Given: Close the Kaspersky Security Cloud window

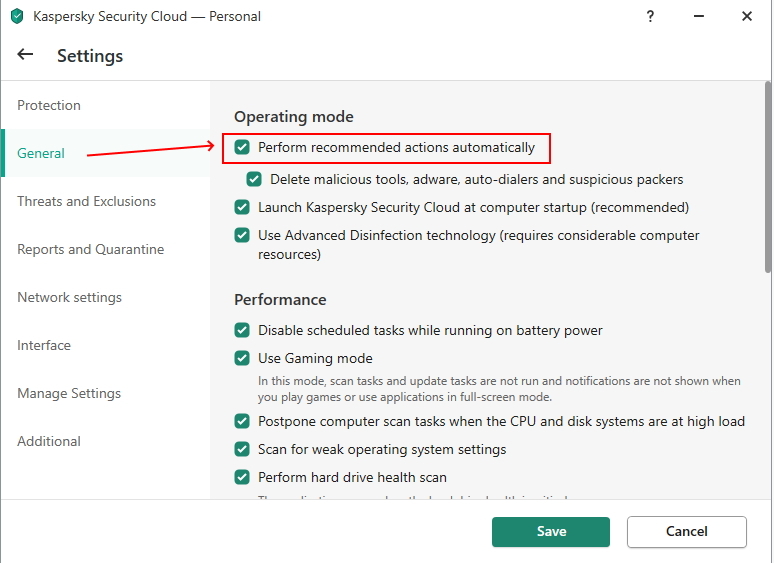Looking at the screenshot, I should tap(746, 16).
